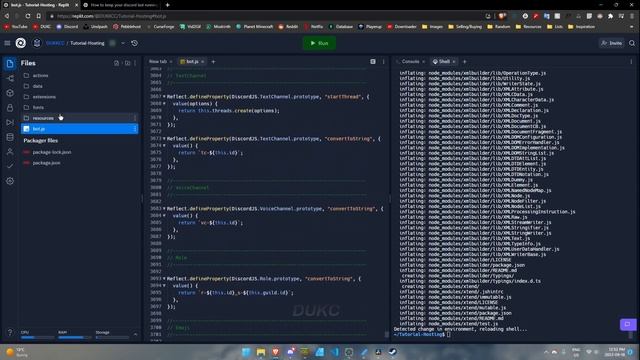The width and height of the screenshot is (640, 360).
Task: Click the RAM usage bar
Action: click(x=75, y=338)
